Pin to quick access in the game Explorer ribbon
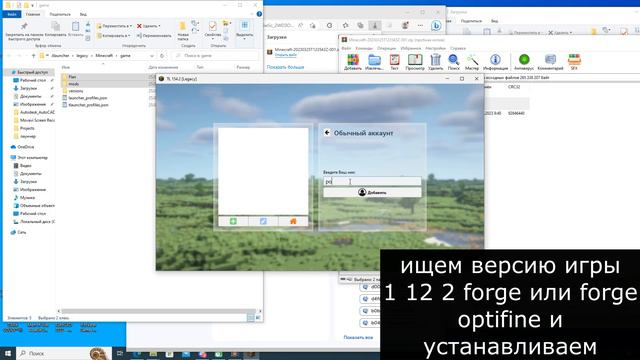Image resolution: width=640 pixels, height=360 pixels. point(24,31)
